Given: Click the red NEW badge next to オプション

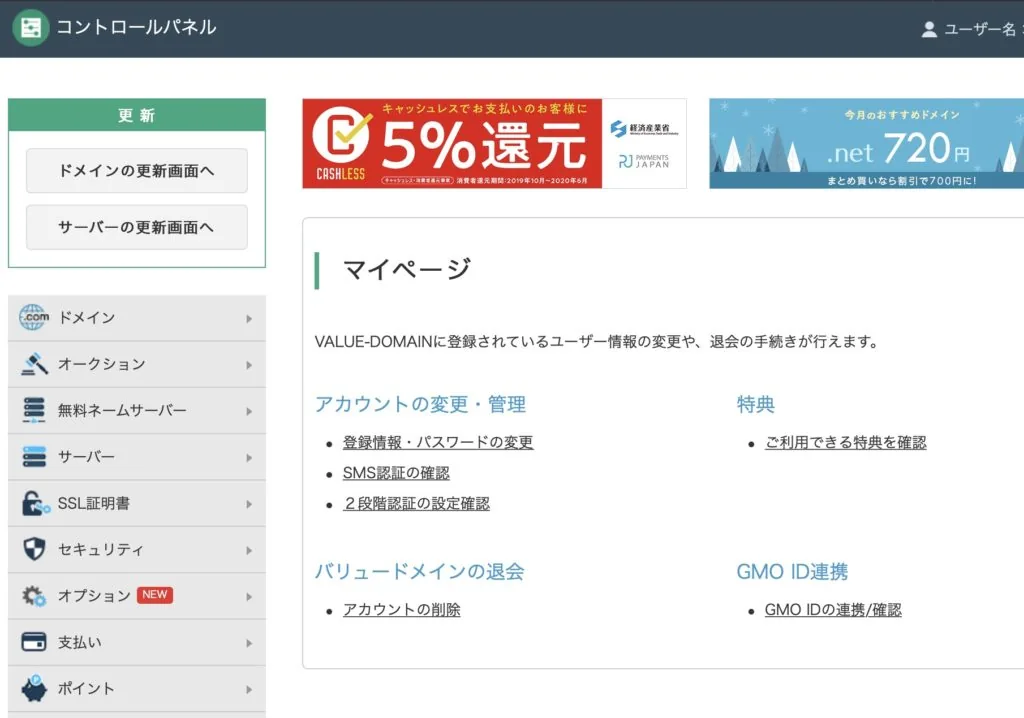Looking at the screenshot, I should pyautogui.click(x=155, y=595).
